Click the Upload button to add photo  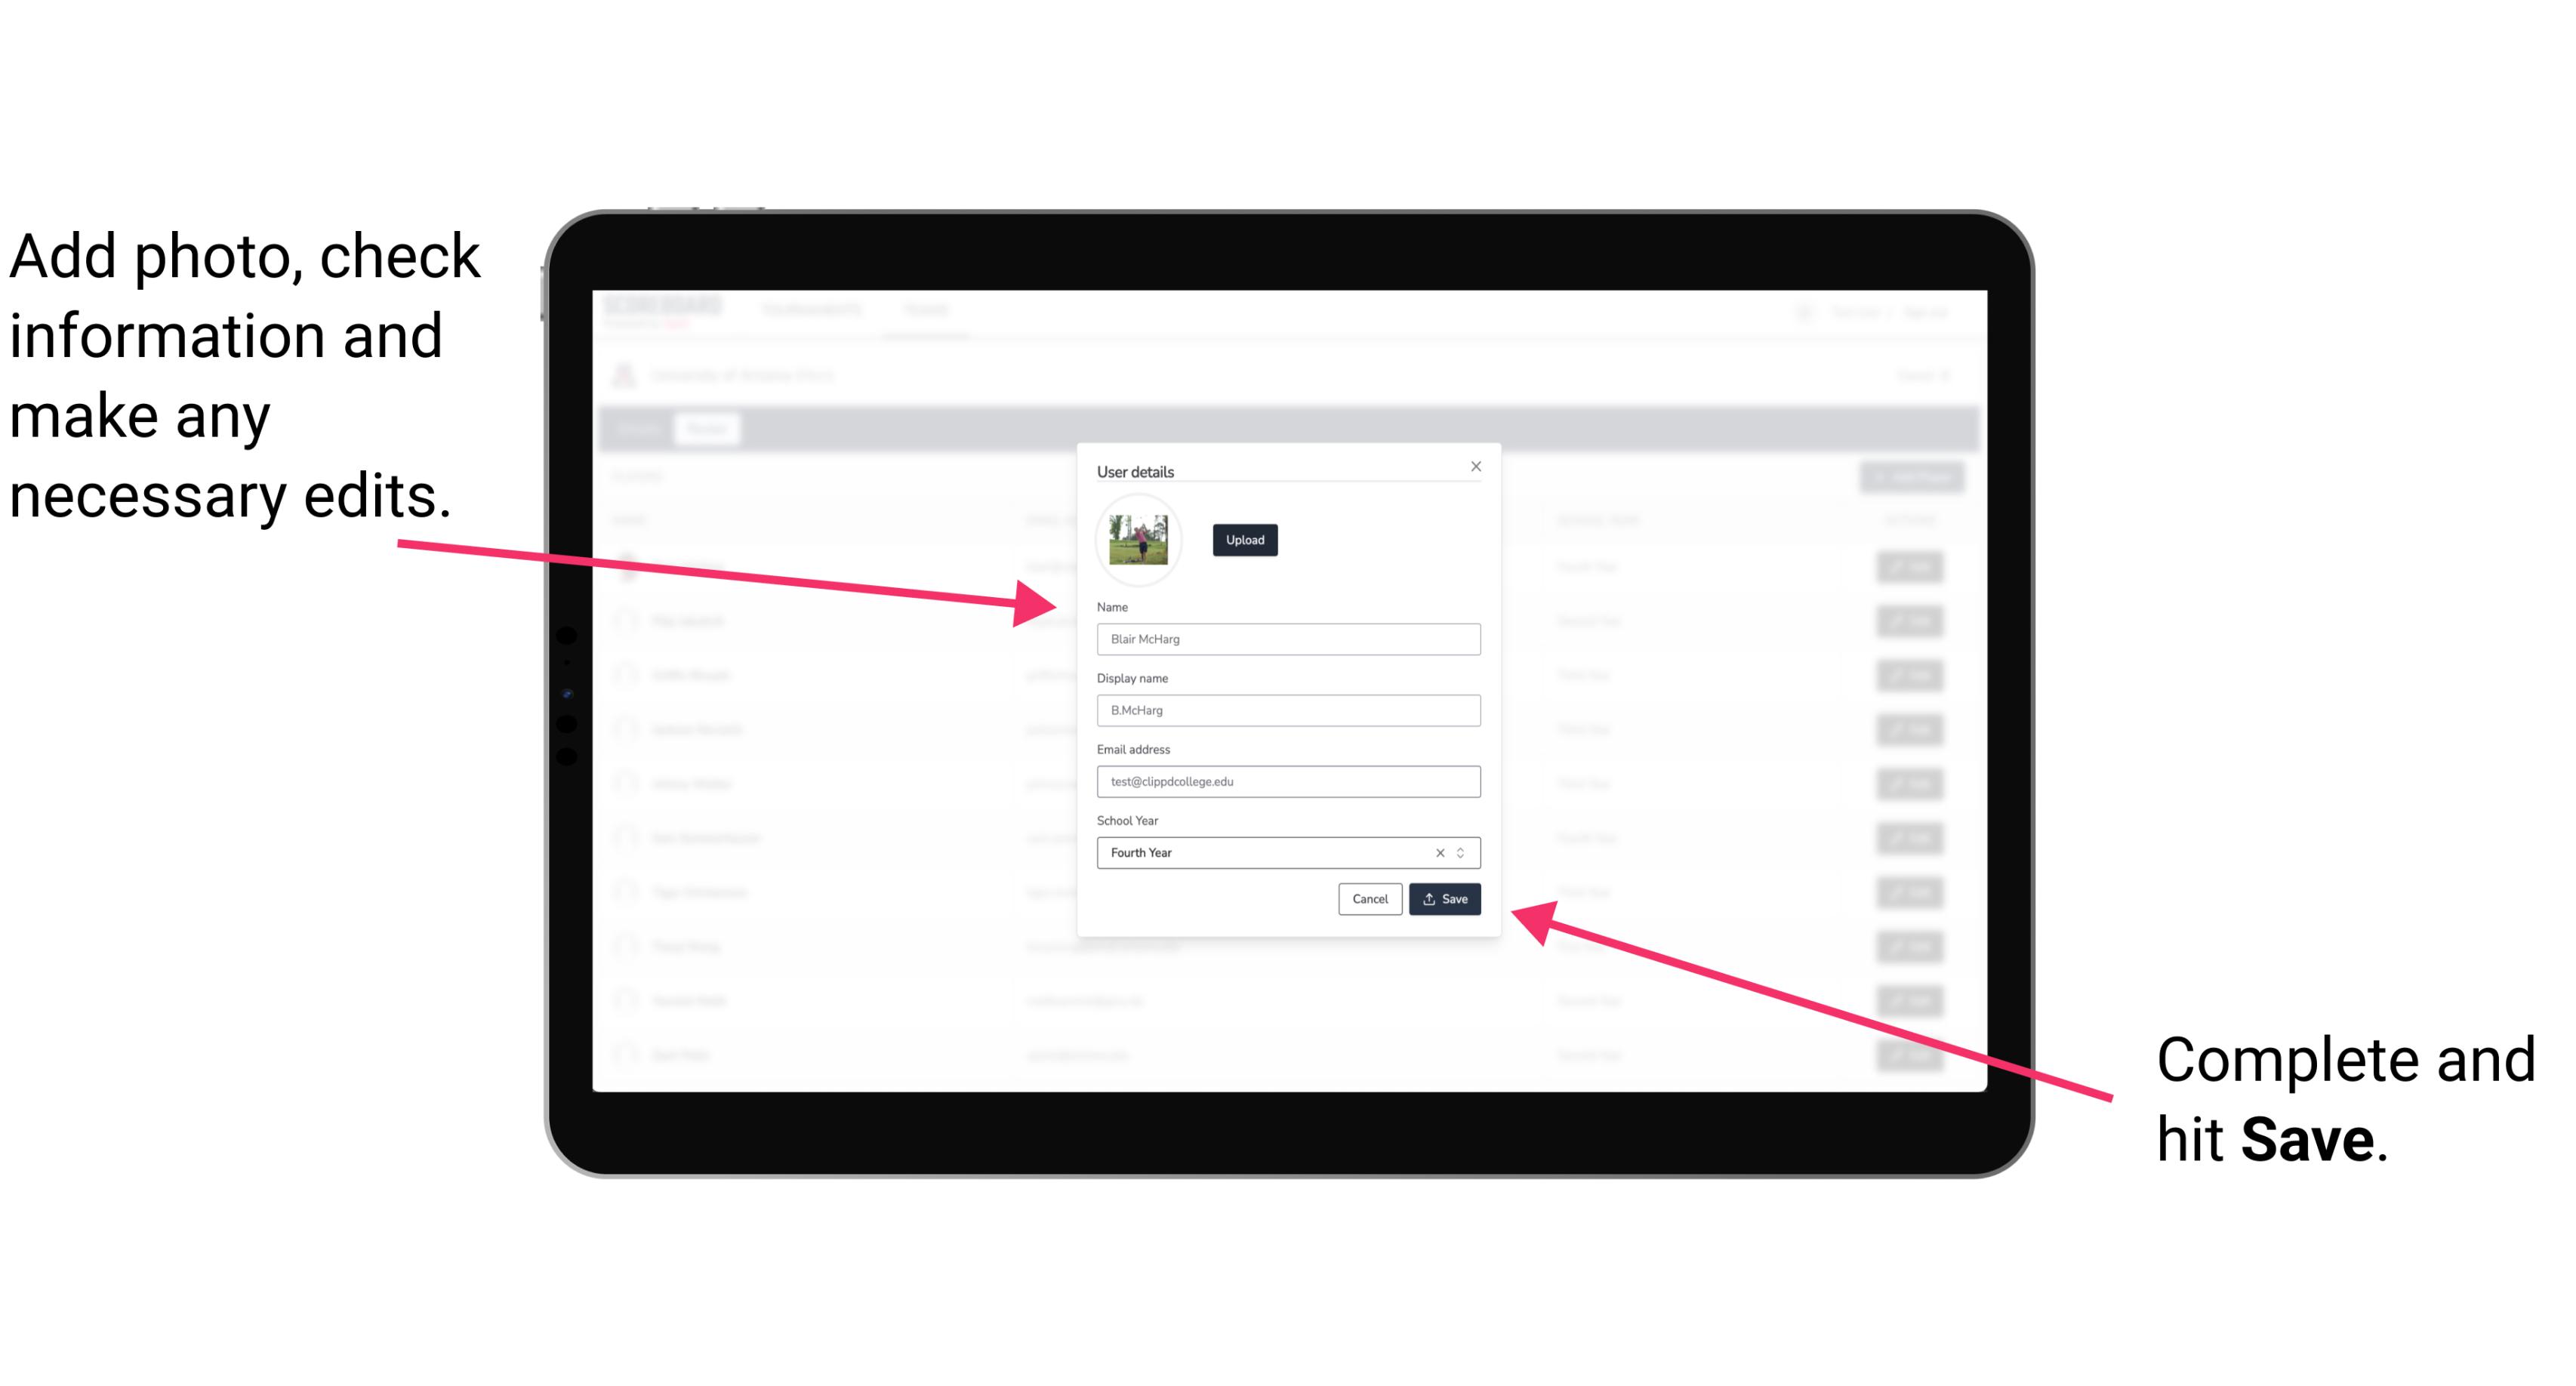coord(1243,541)
